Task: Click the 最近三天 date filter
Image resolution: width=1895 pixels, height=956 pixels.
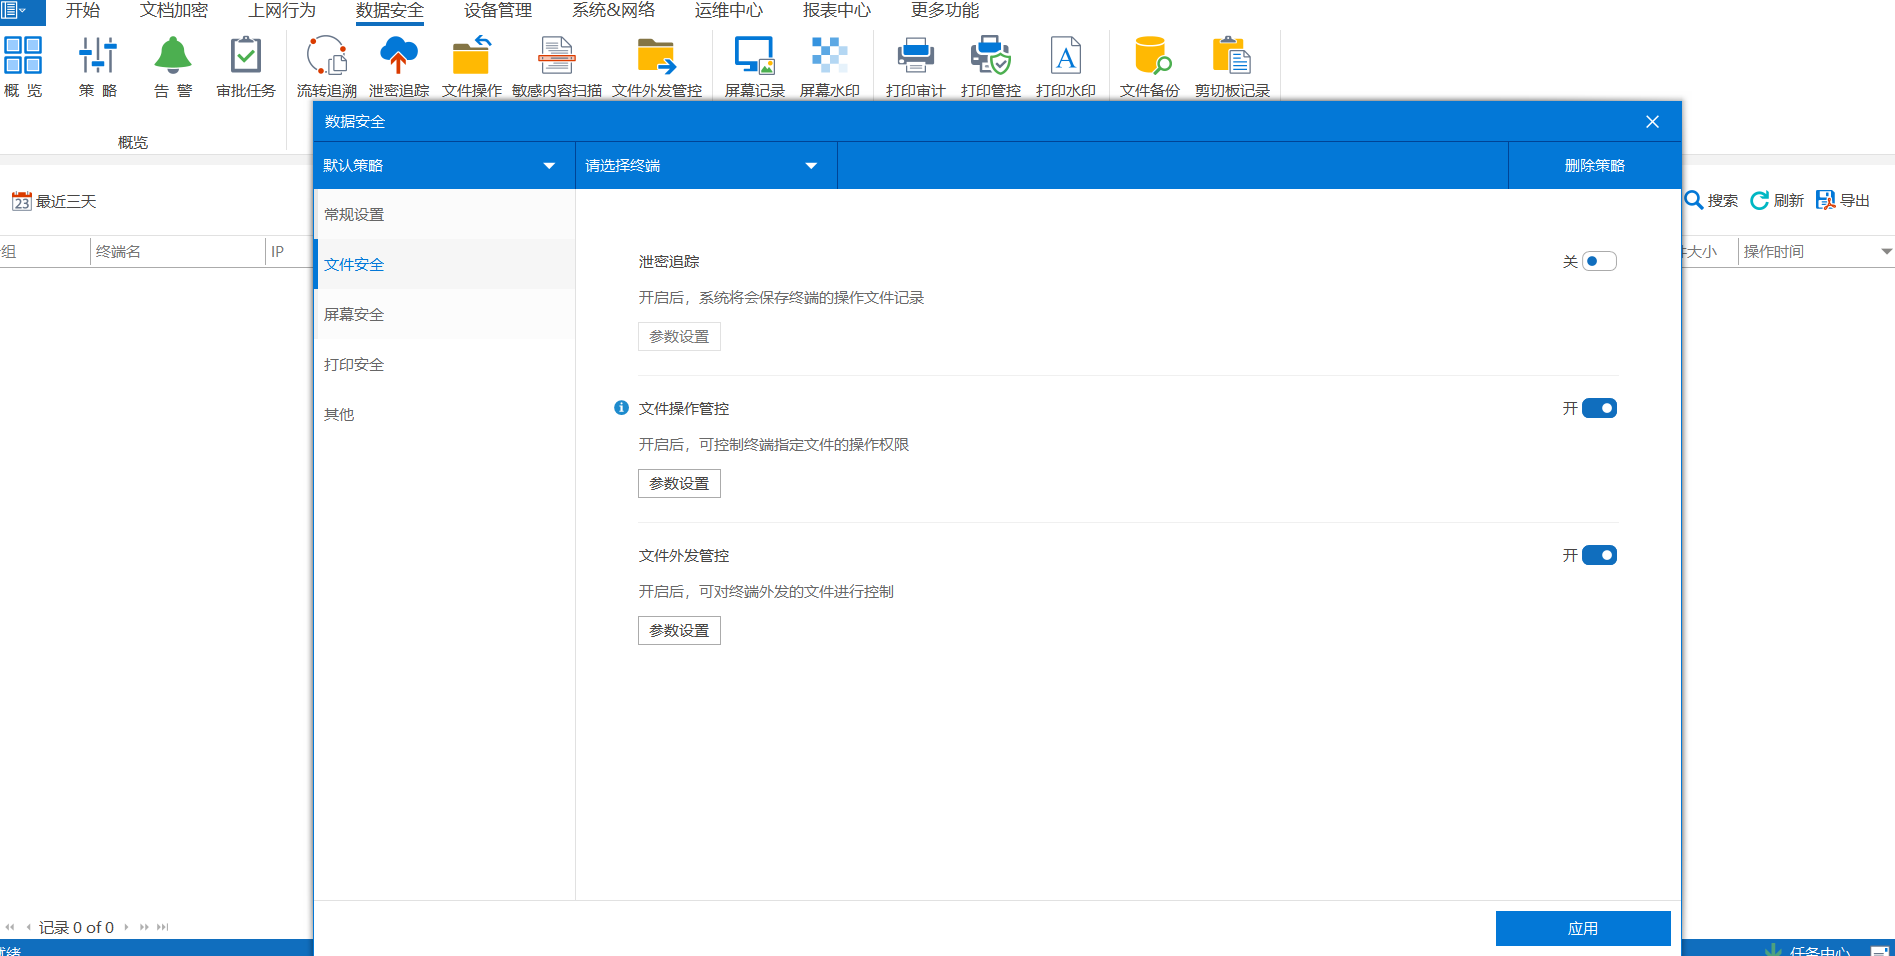Action: pos(55,202)
